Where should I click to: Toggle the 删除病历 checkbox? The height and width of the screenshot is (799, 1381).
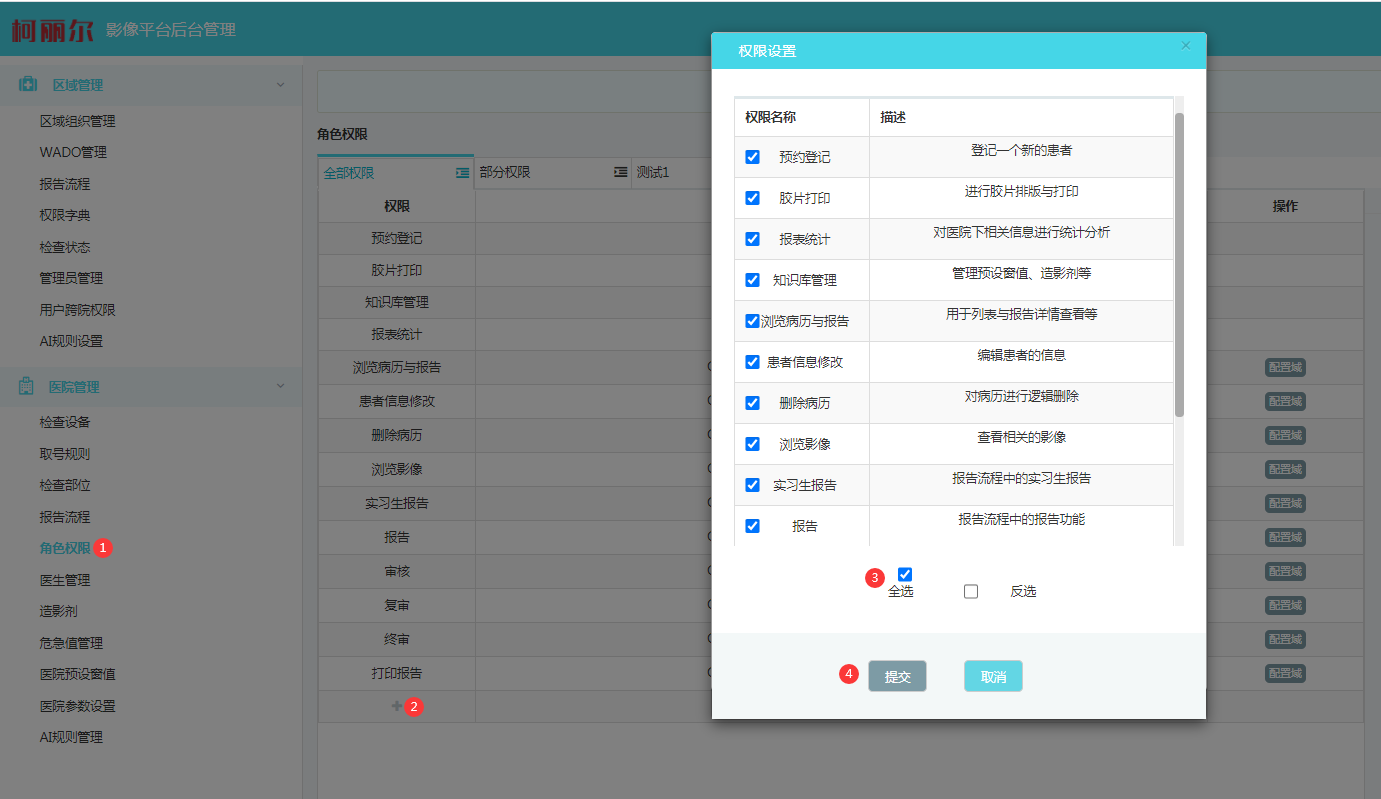(753, 403)
